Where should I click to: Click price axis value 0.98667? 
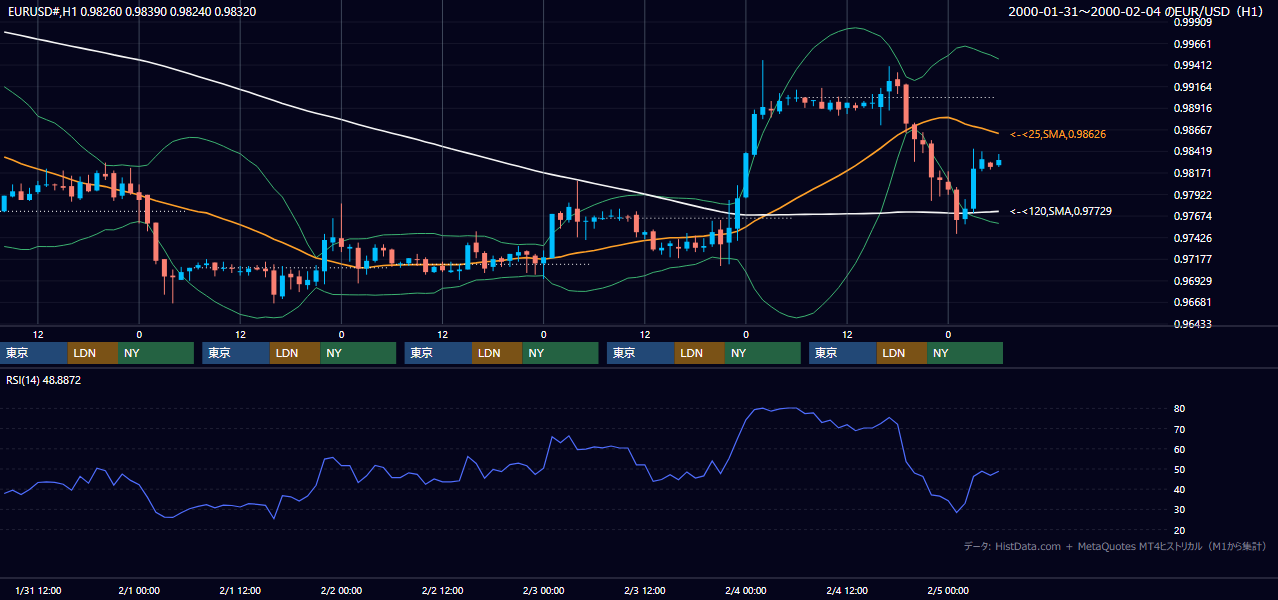point(1191,130)
